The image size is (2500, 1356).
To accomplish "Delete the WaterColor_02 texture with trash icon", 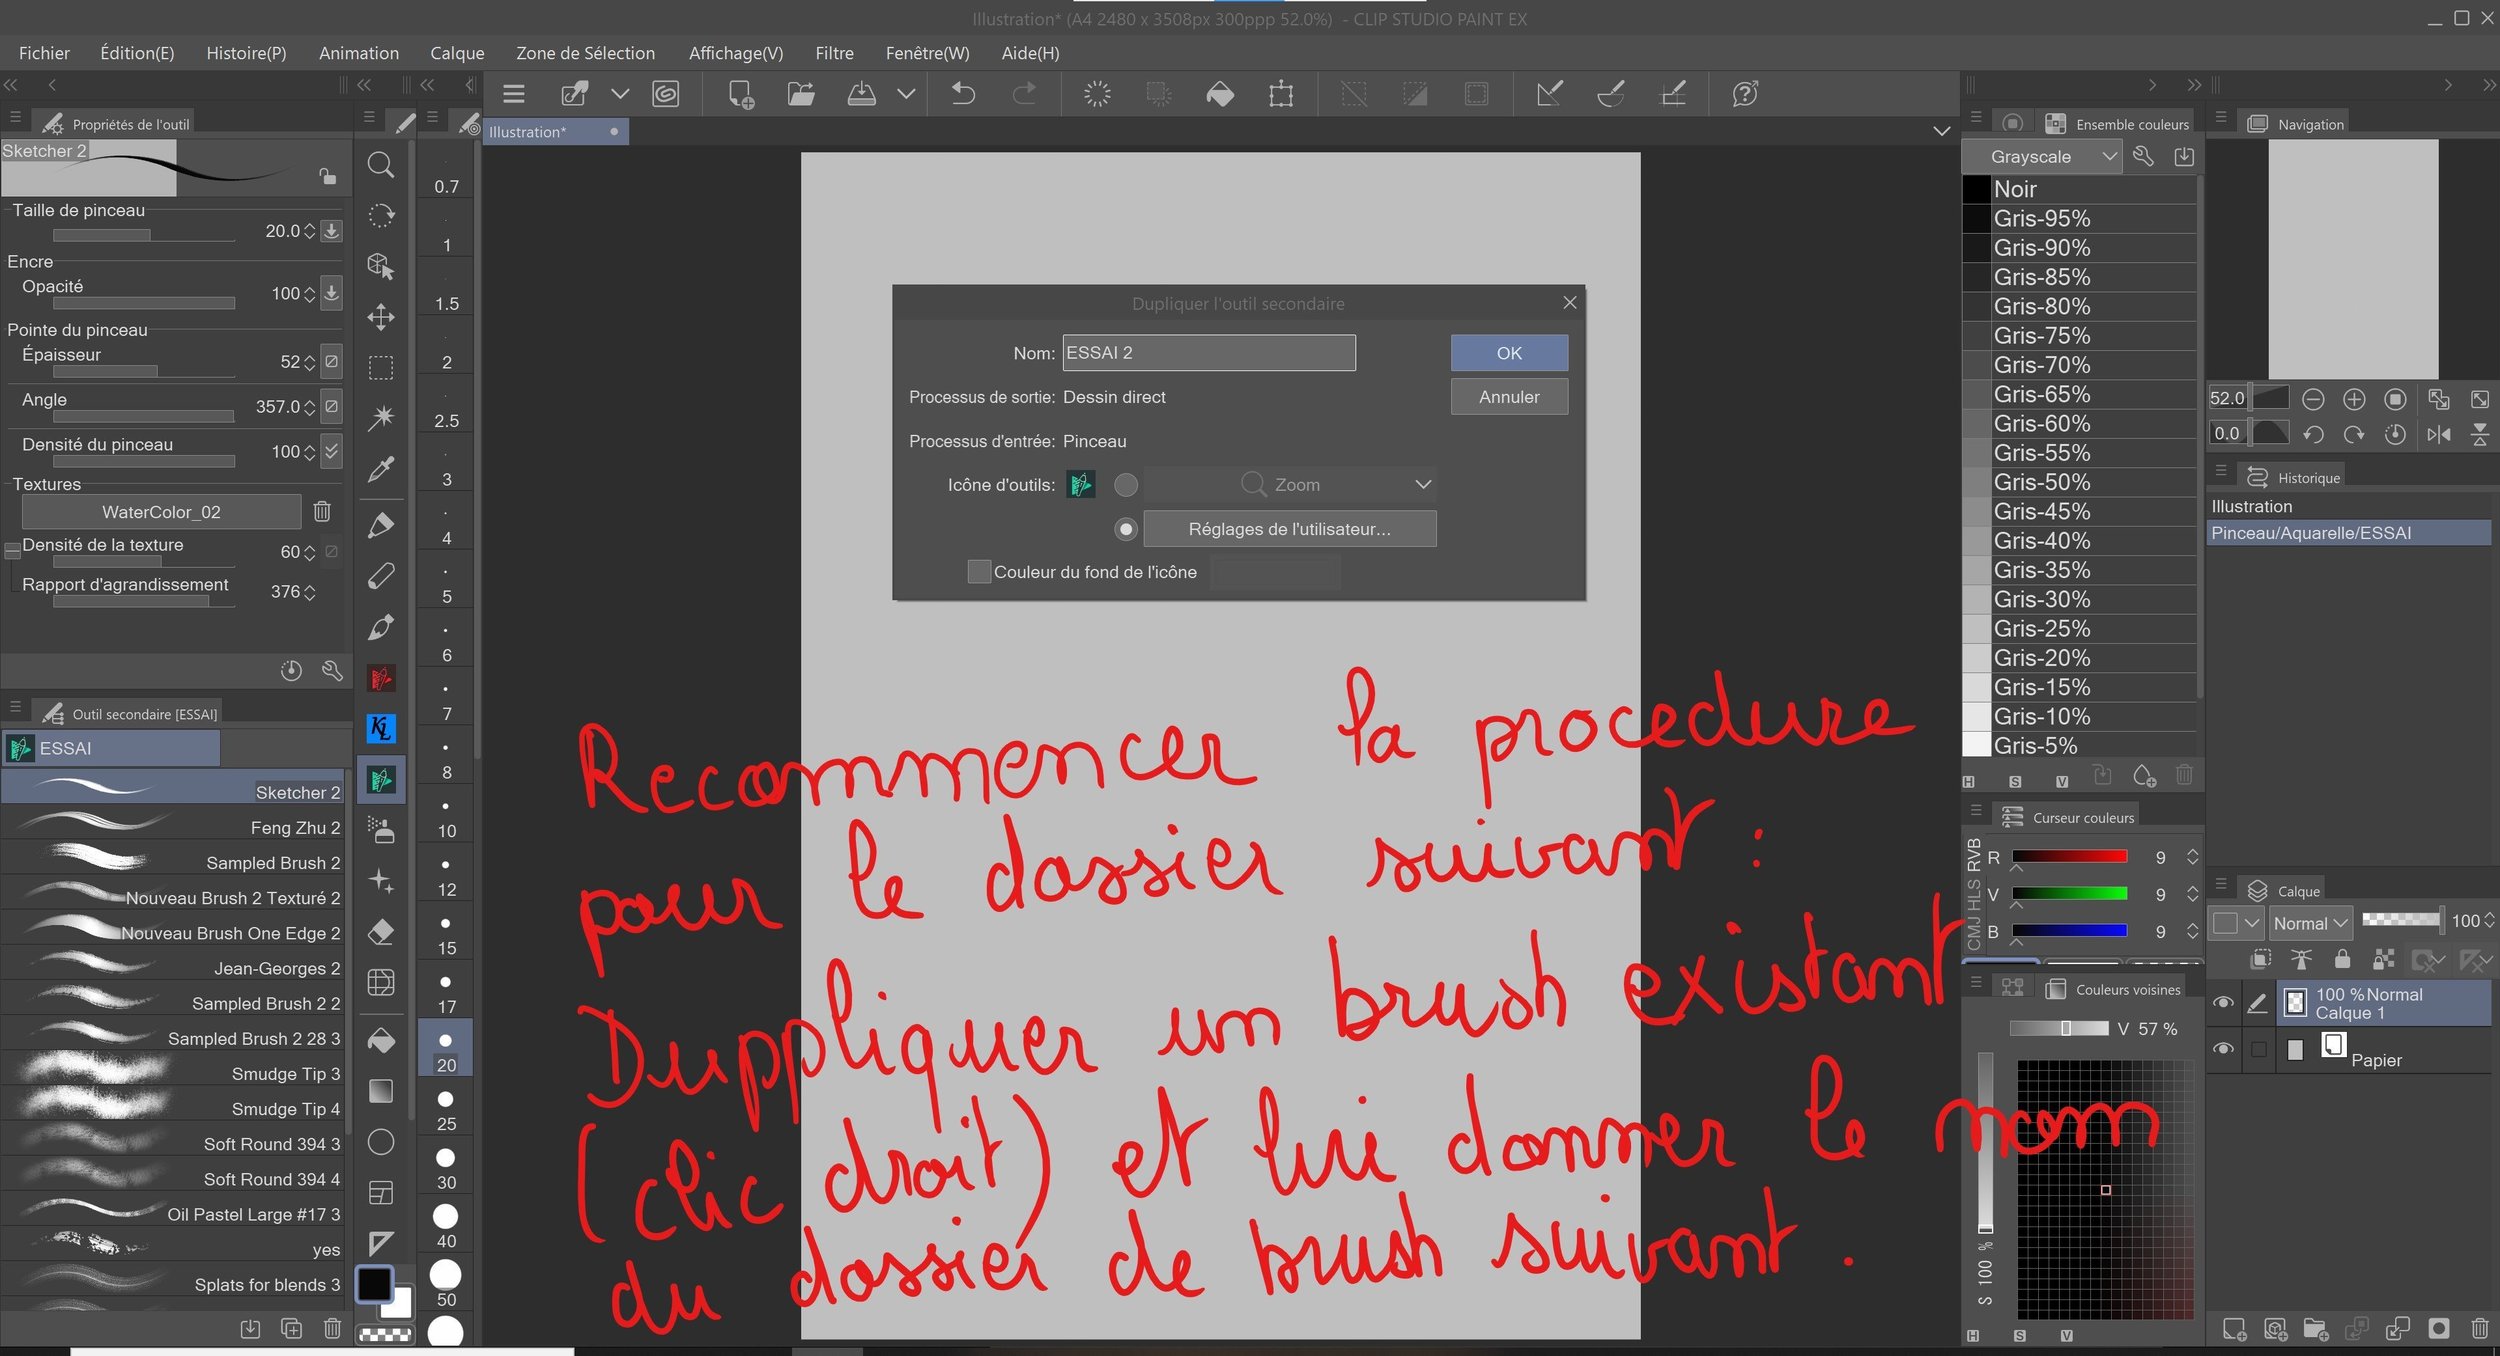I will pyautogui.click(x=322, y=512).
